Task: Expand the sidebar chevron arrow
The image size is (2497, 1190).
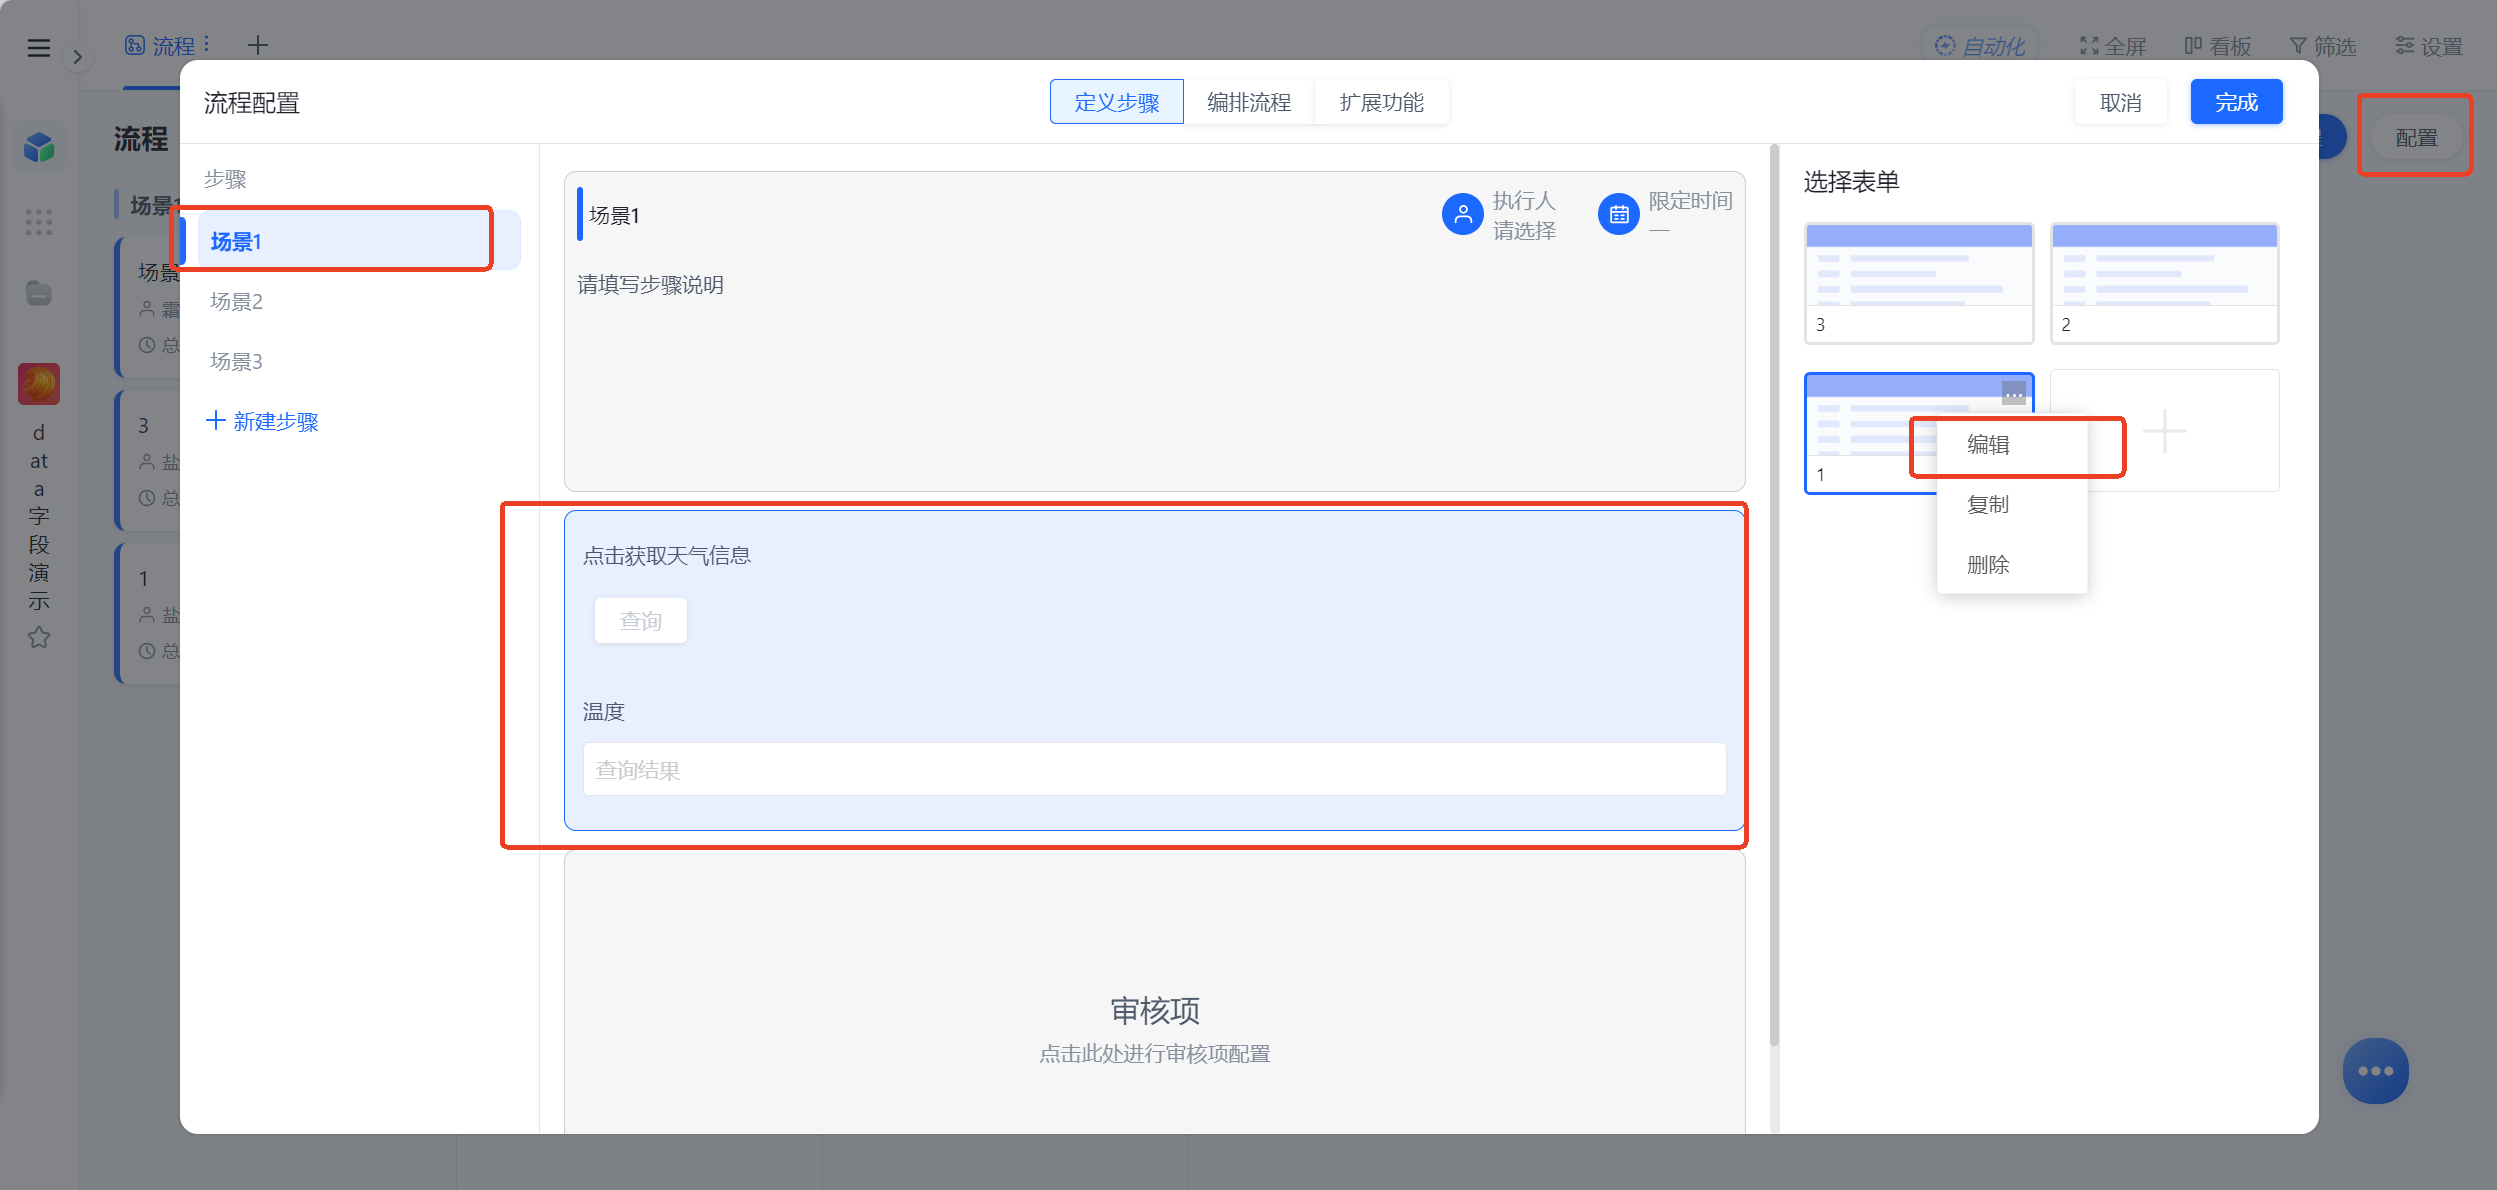Action: pos(77,57)
